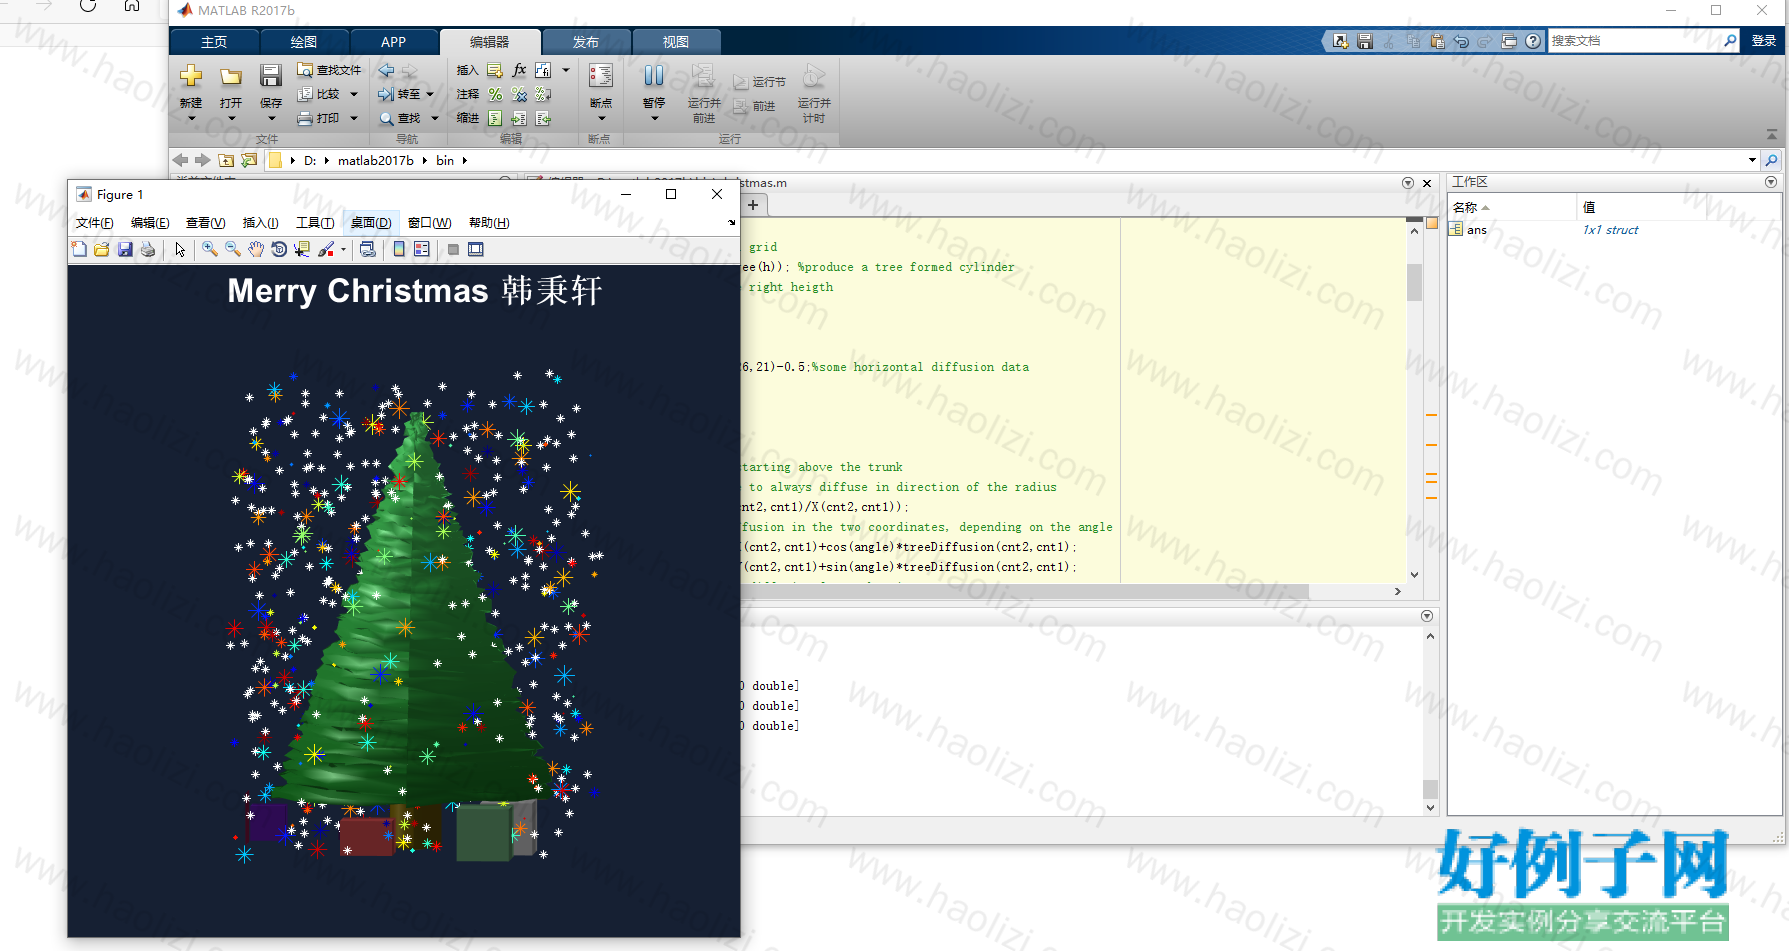Click the Link Plot icon in Figure 1 toolbar

pyautogui.click(x=367, y=249)
